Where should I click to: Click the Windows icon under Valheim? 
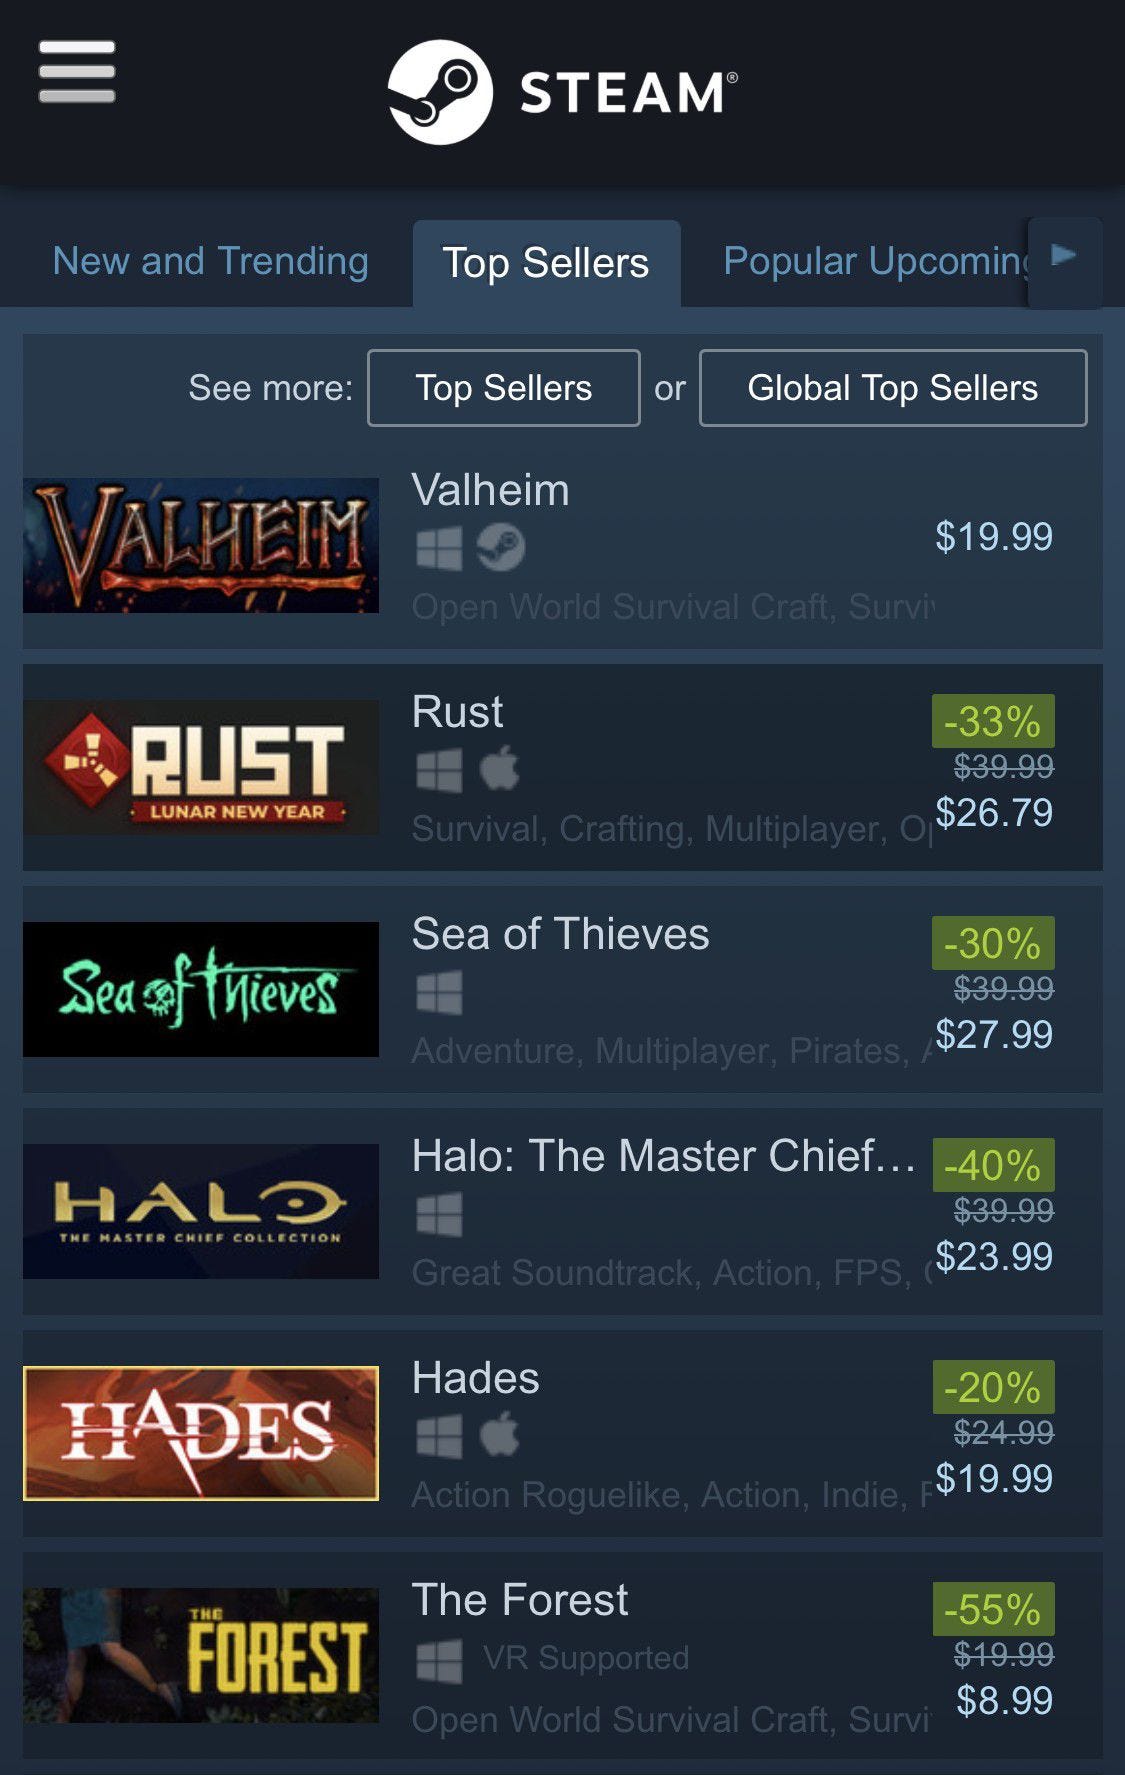(x=439, y=548)
